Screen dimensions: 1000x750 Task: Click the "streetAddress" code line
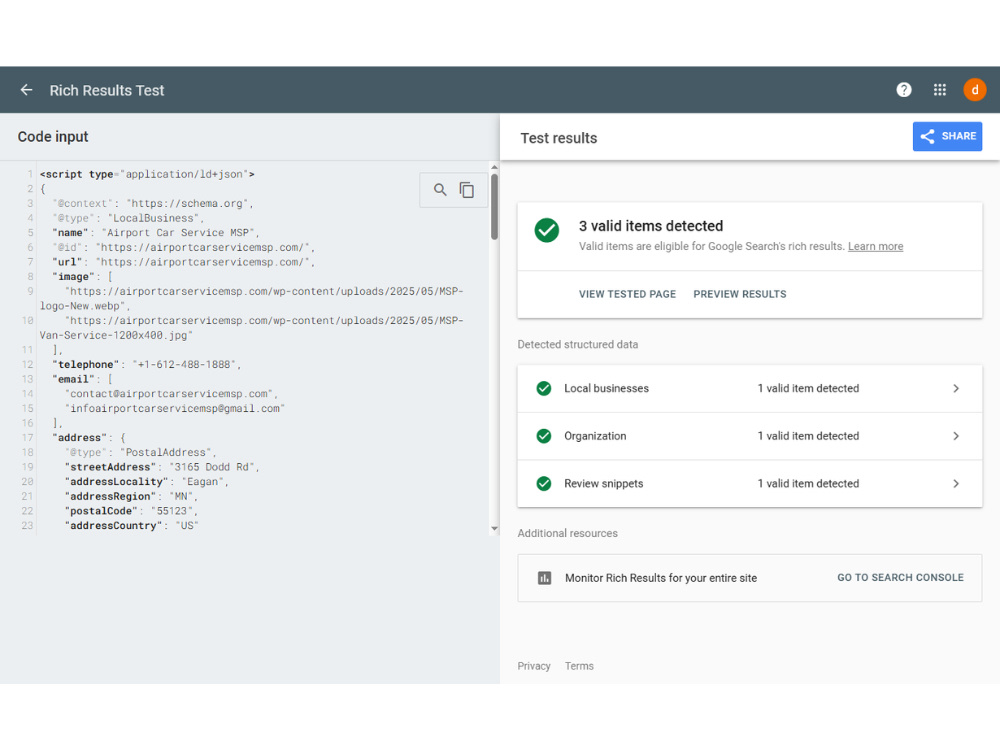pyautogui.click(x=162, y=467)
